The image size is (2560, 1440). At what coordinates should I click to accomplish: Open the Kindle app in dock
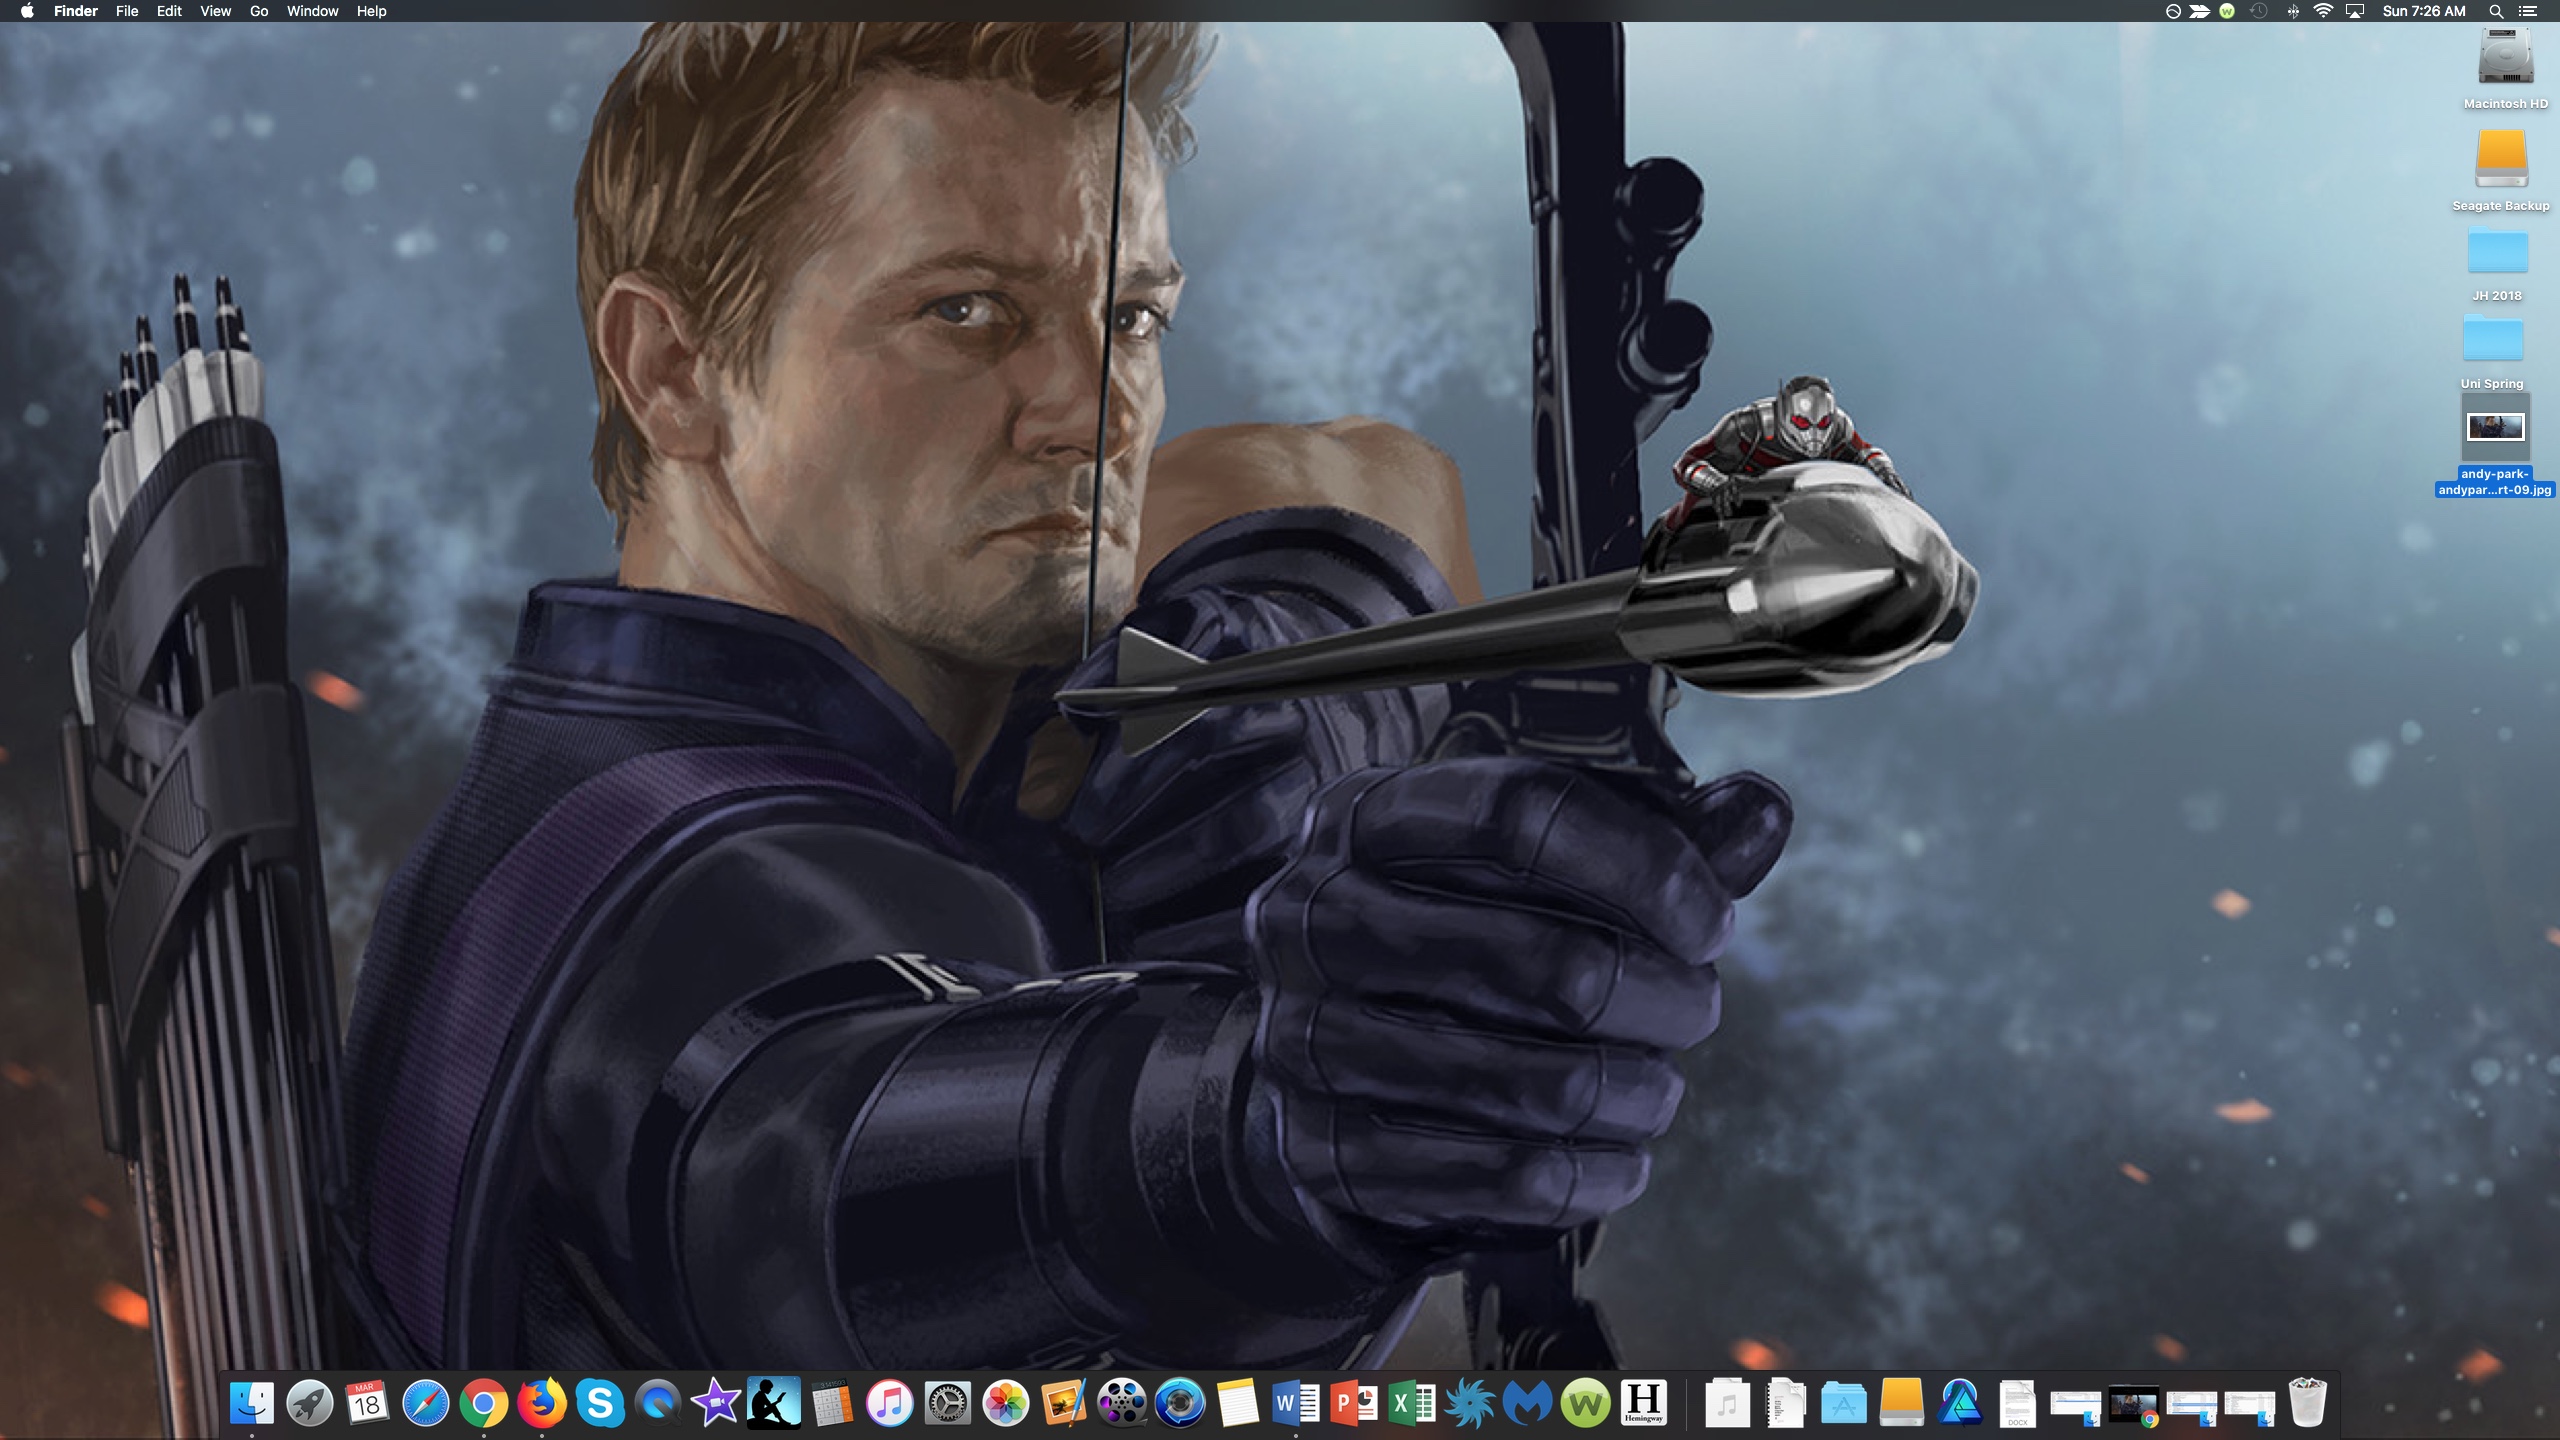tap(774, 1403)
